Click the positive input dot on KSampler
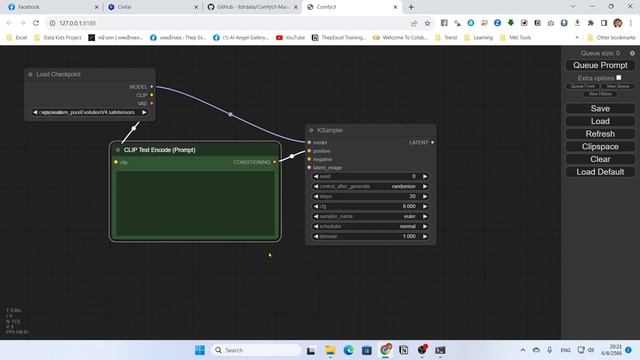The width and height of the screenshot is (640, 360). coord(309,151)
